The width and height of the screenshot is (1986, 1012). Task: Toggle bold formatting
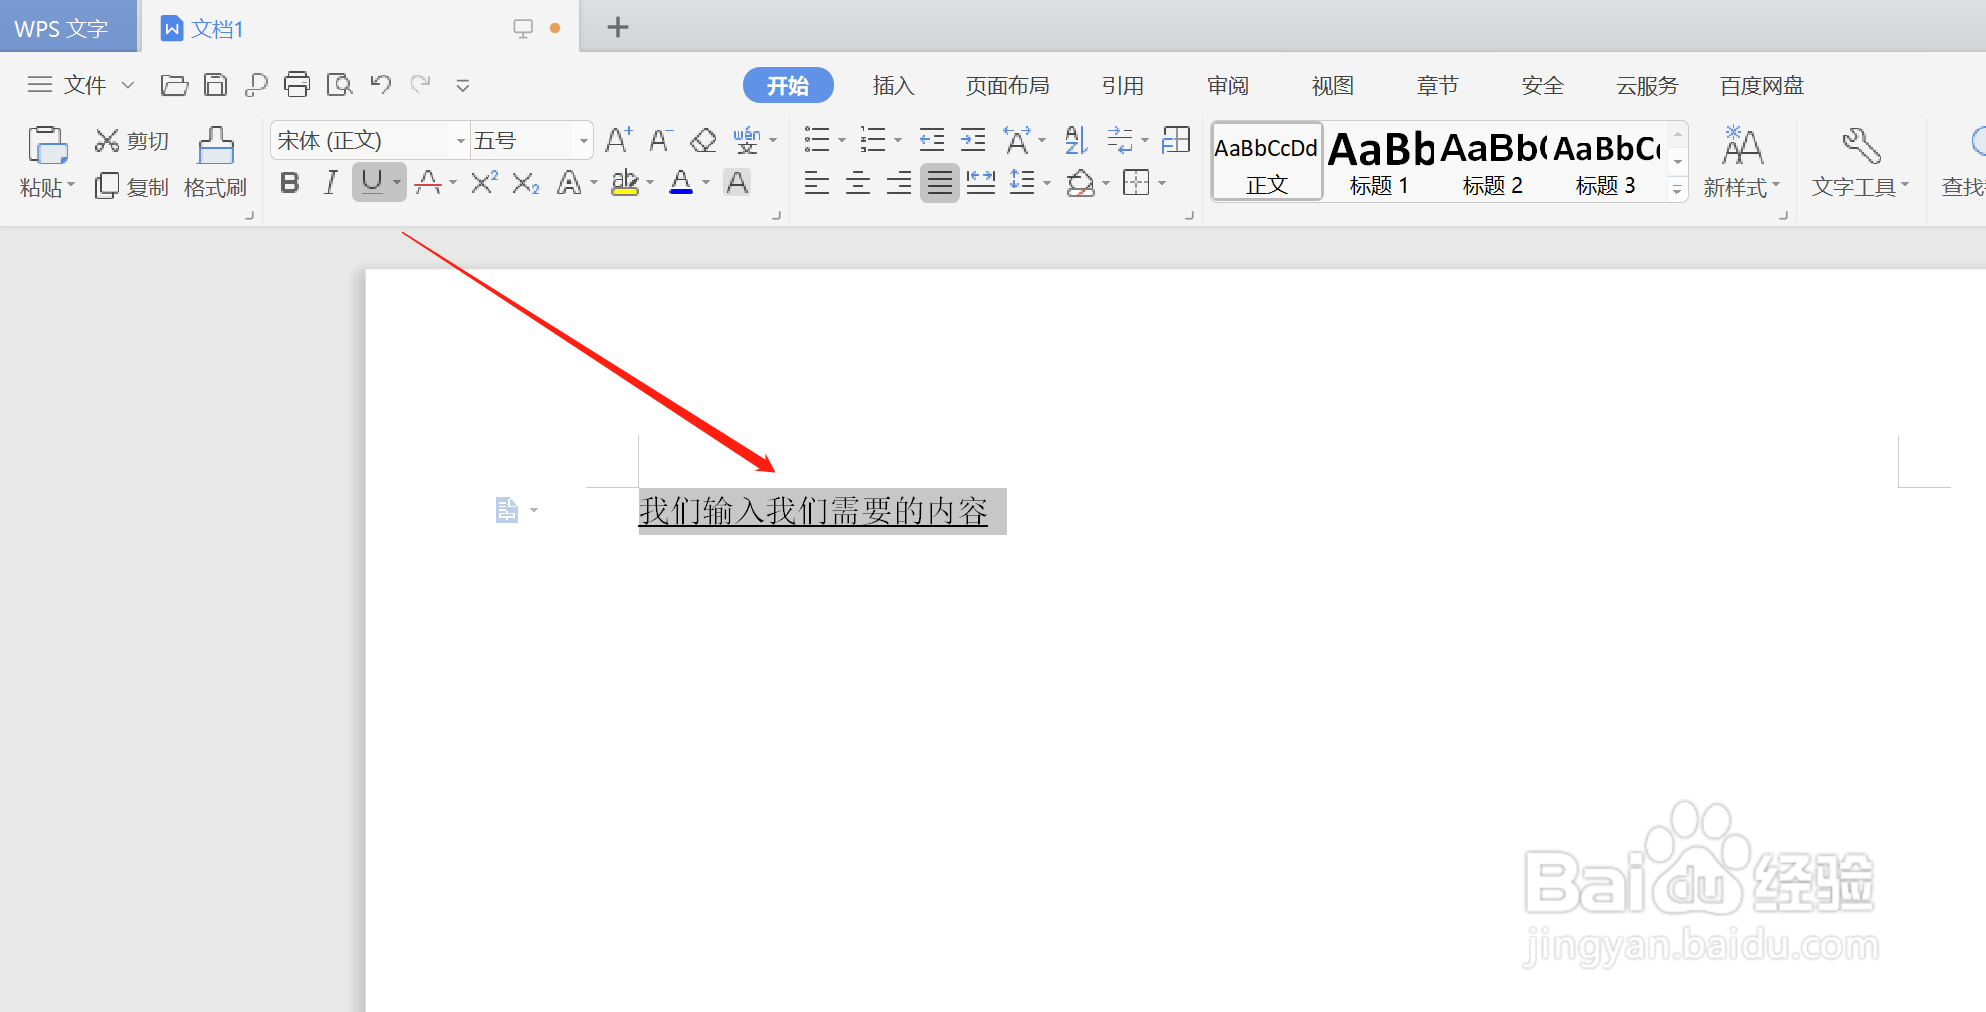click(x=290, y=183)
